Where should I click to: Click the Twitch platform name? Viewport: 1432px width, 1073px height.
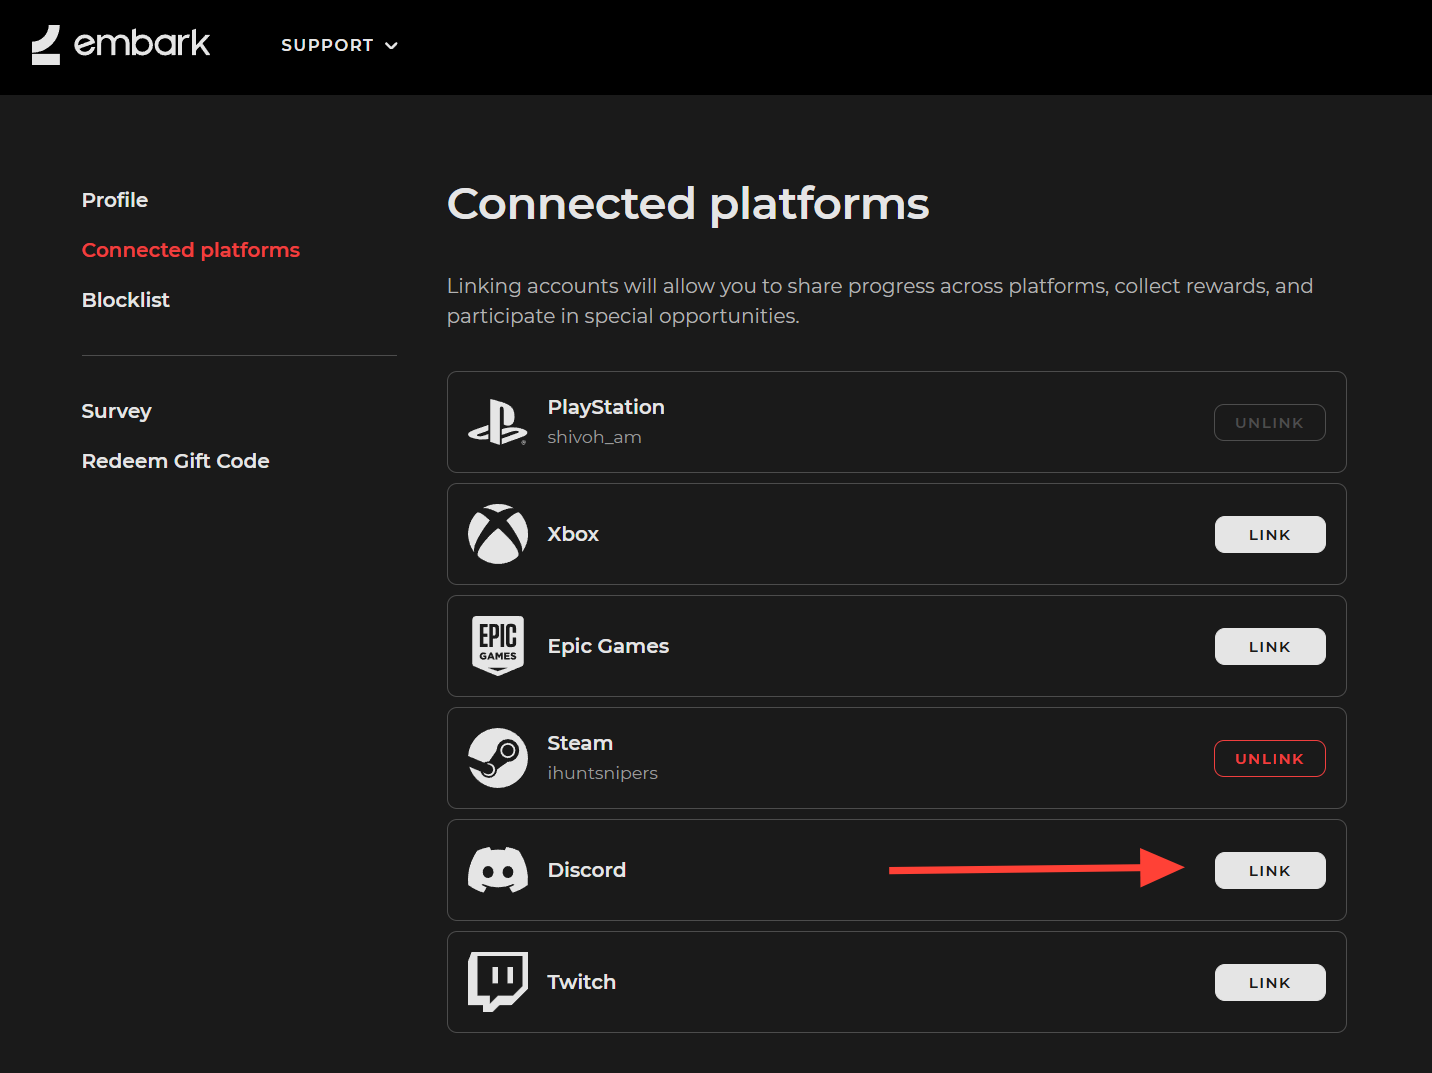click(582, 982)
